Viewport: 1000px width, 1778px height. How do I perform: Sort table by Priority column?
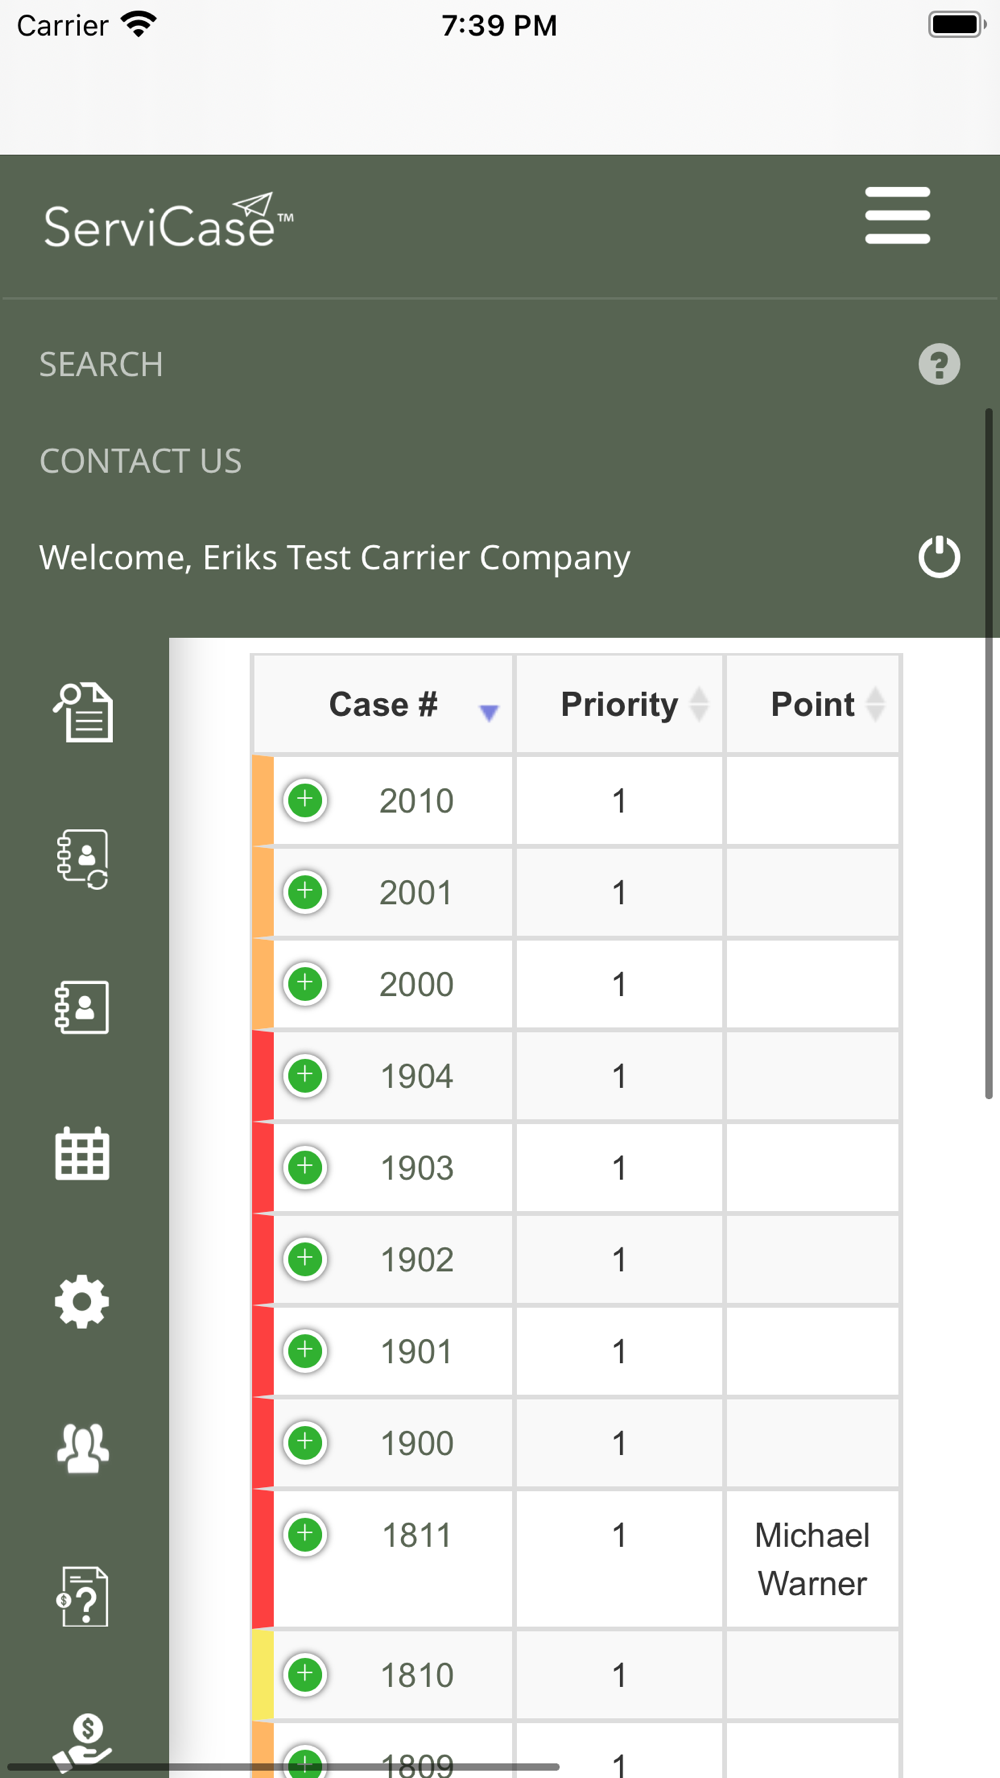(x=619, y=704)
